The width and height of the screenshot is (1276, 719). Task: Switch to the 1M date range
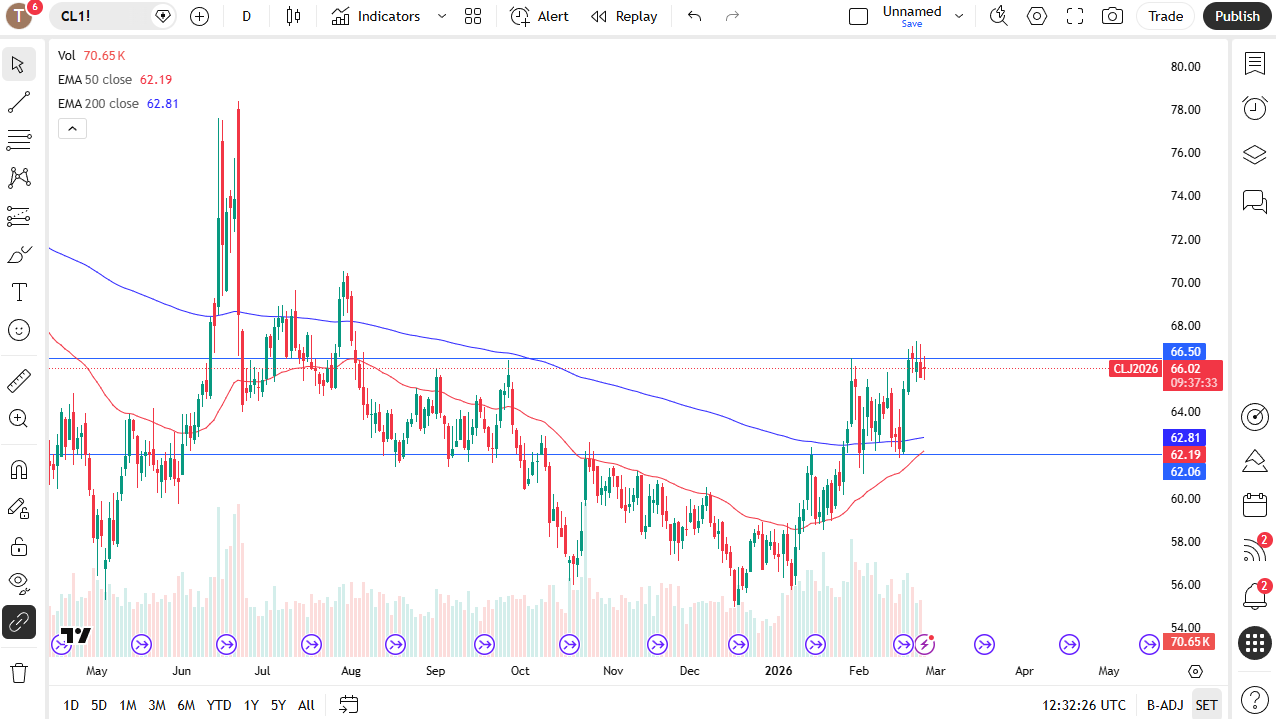[128, 705]
